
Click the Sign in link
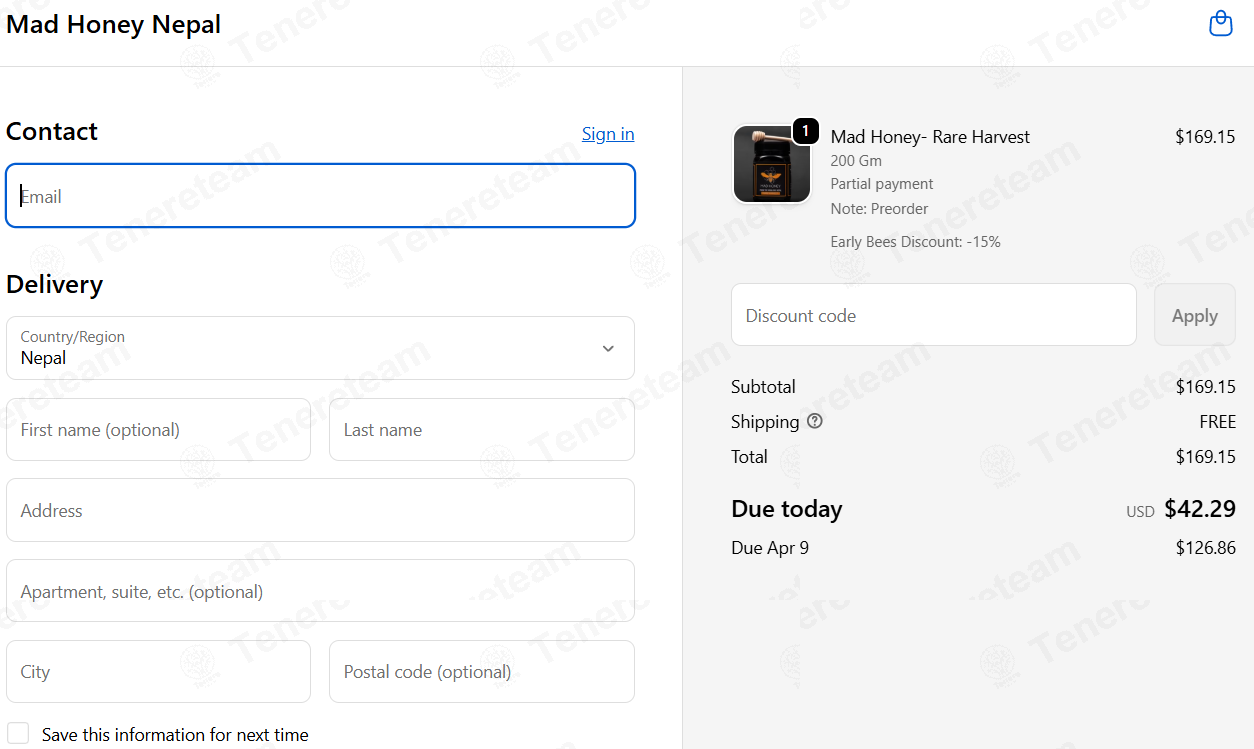pos(608,134)
